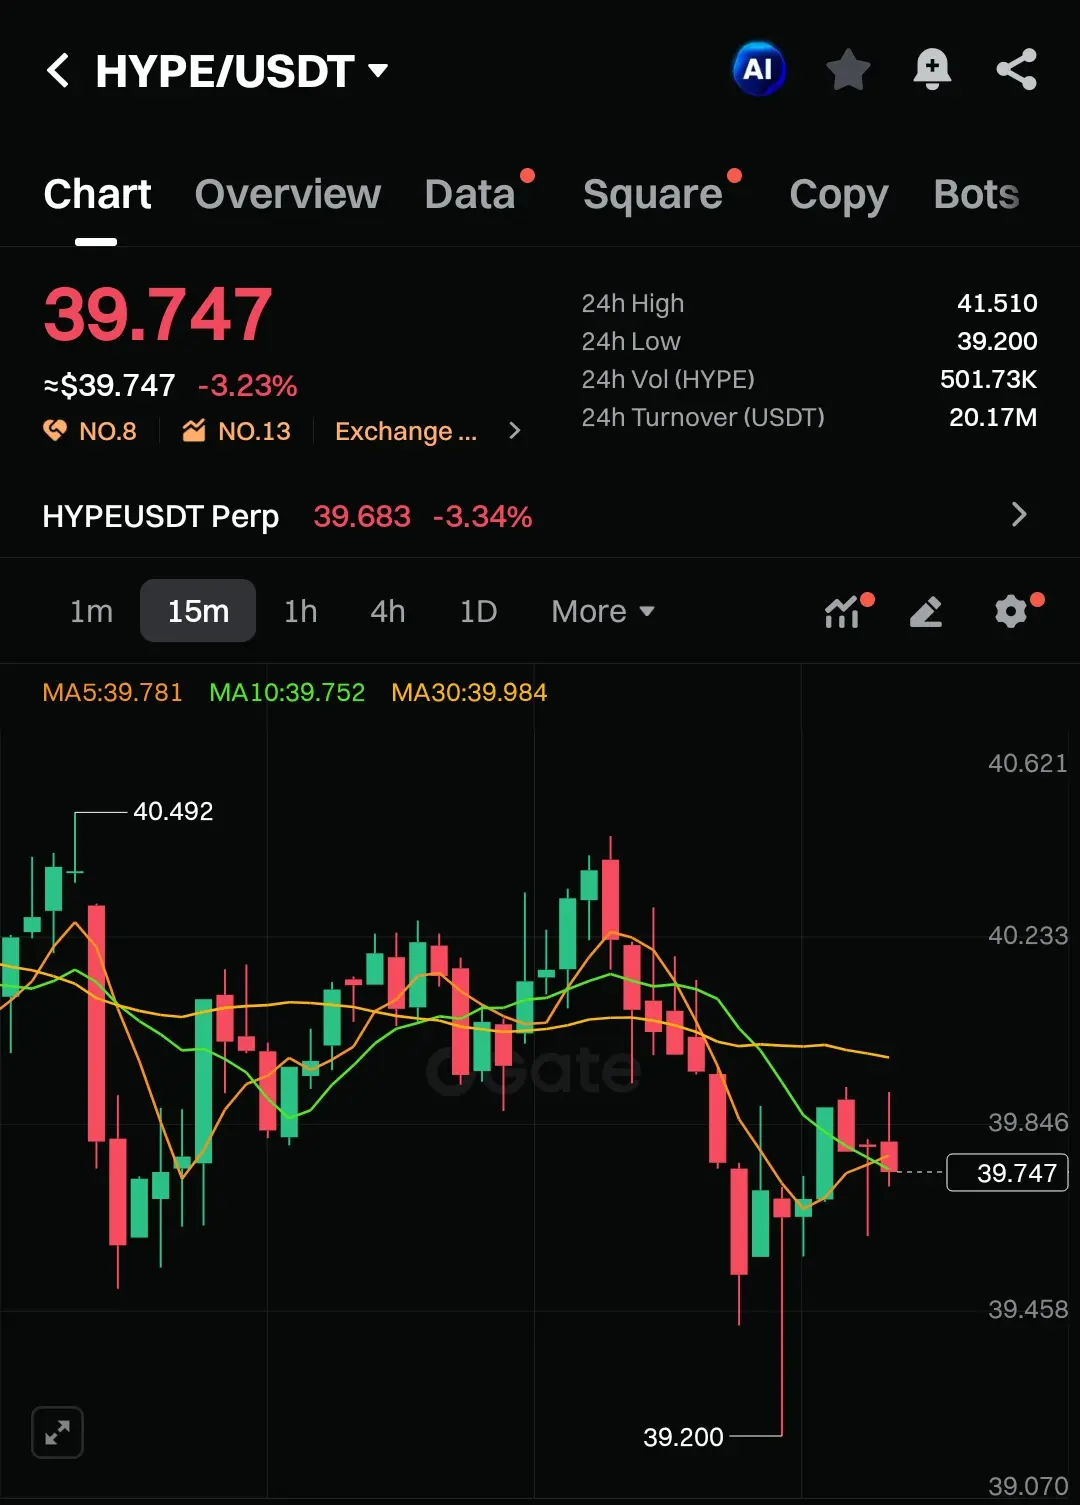Tap the 39.200 low price marker
Image resolution: width=1080 pixels, height=1505 pixels.
pos(683,1437)
